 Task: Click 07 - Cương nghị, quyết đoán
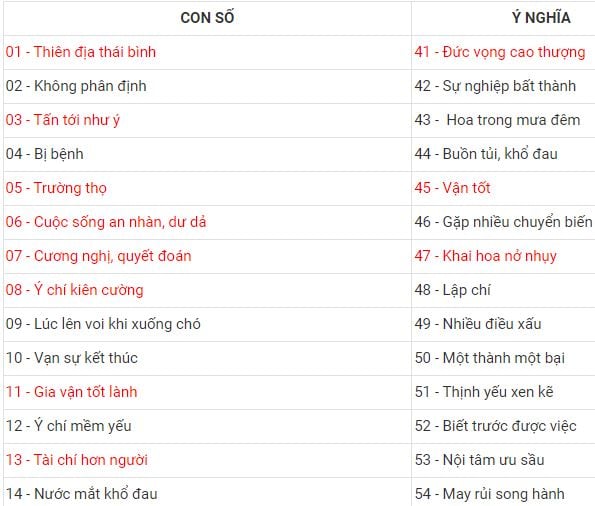click(99, 256)
